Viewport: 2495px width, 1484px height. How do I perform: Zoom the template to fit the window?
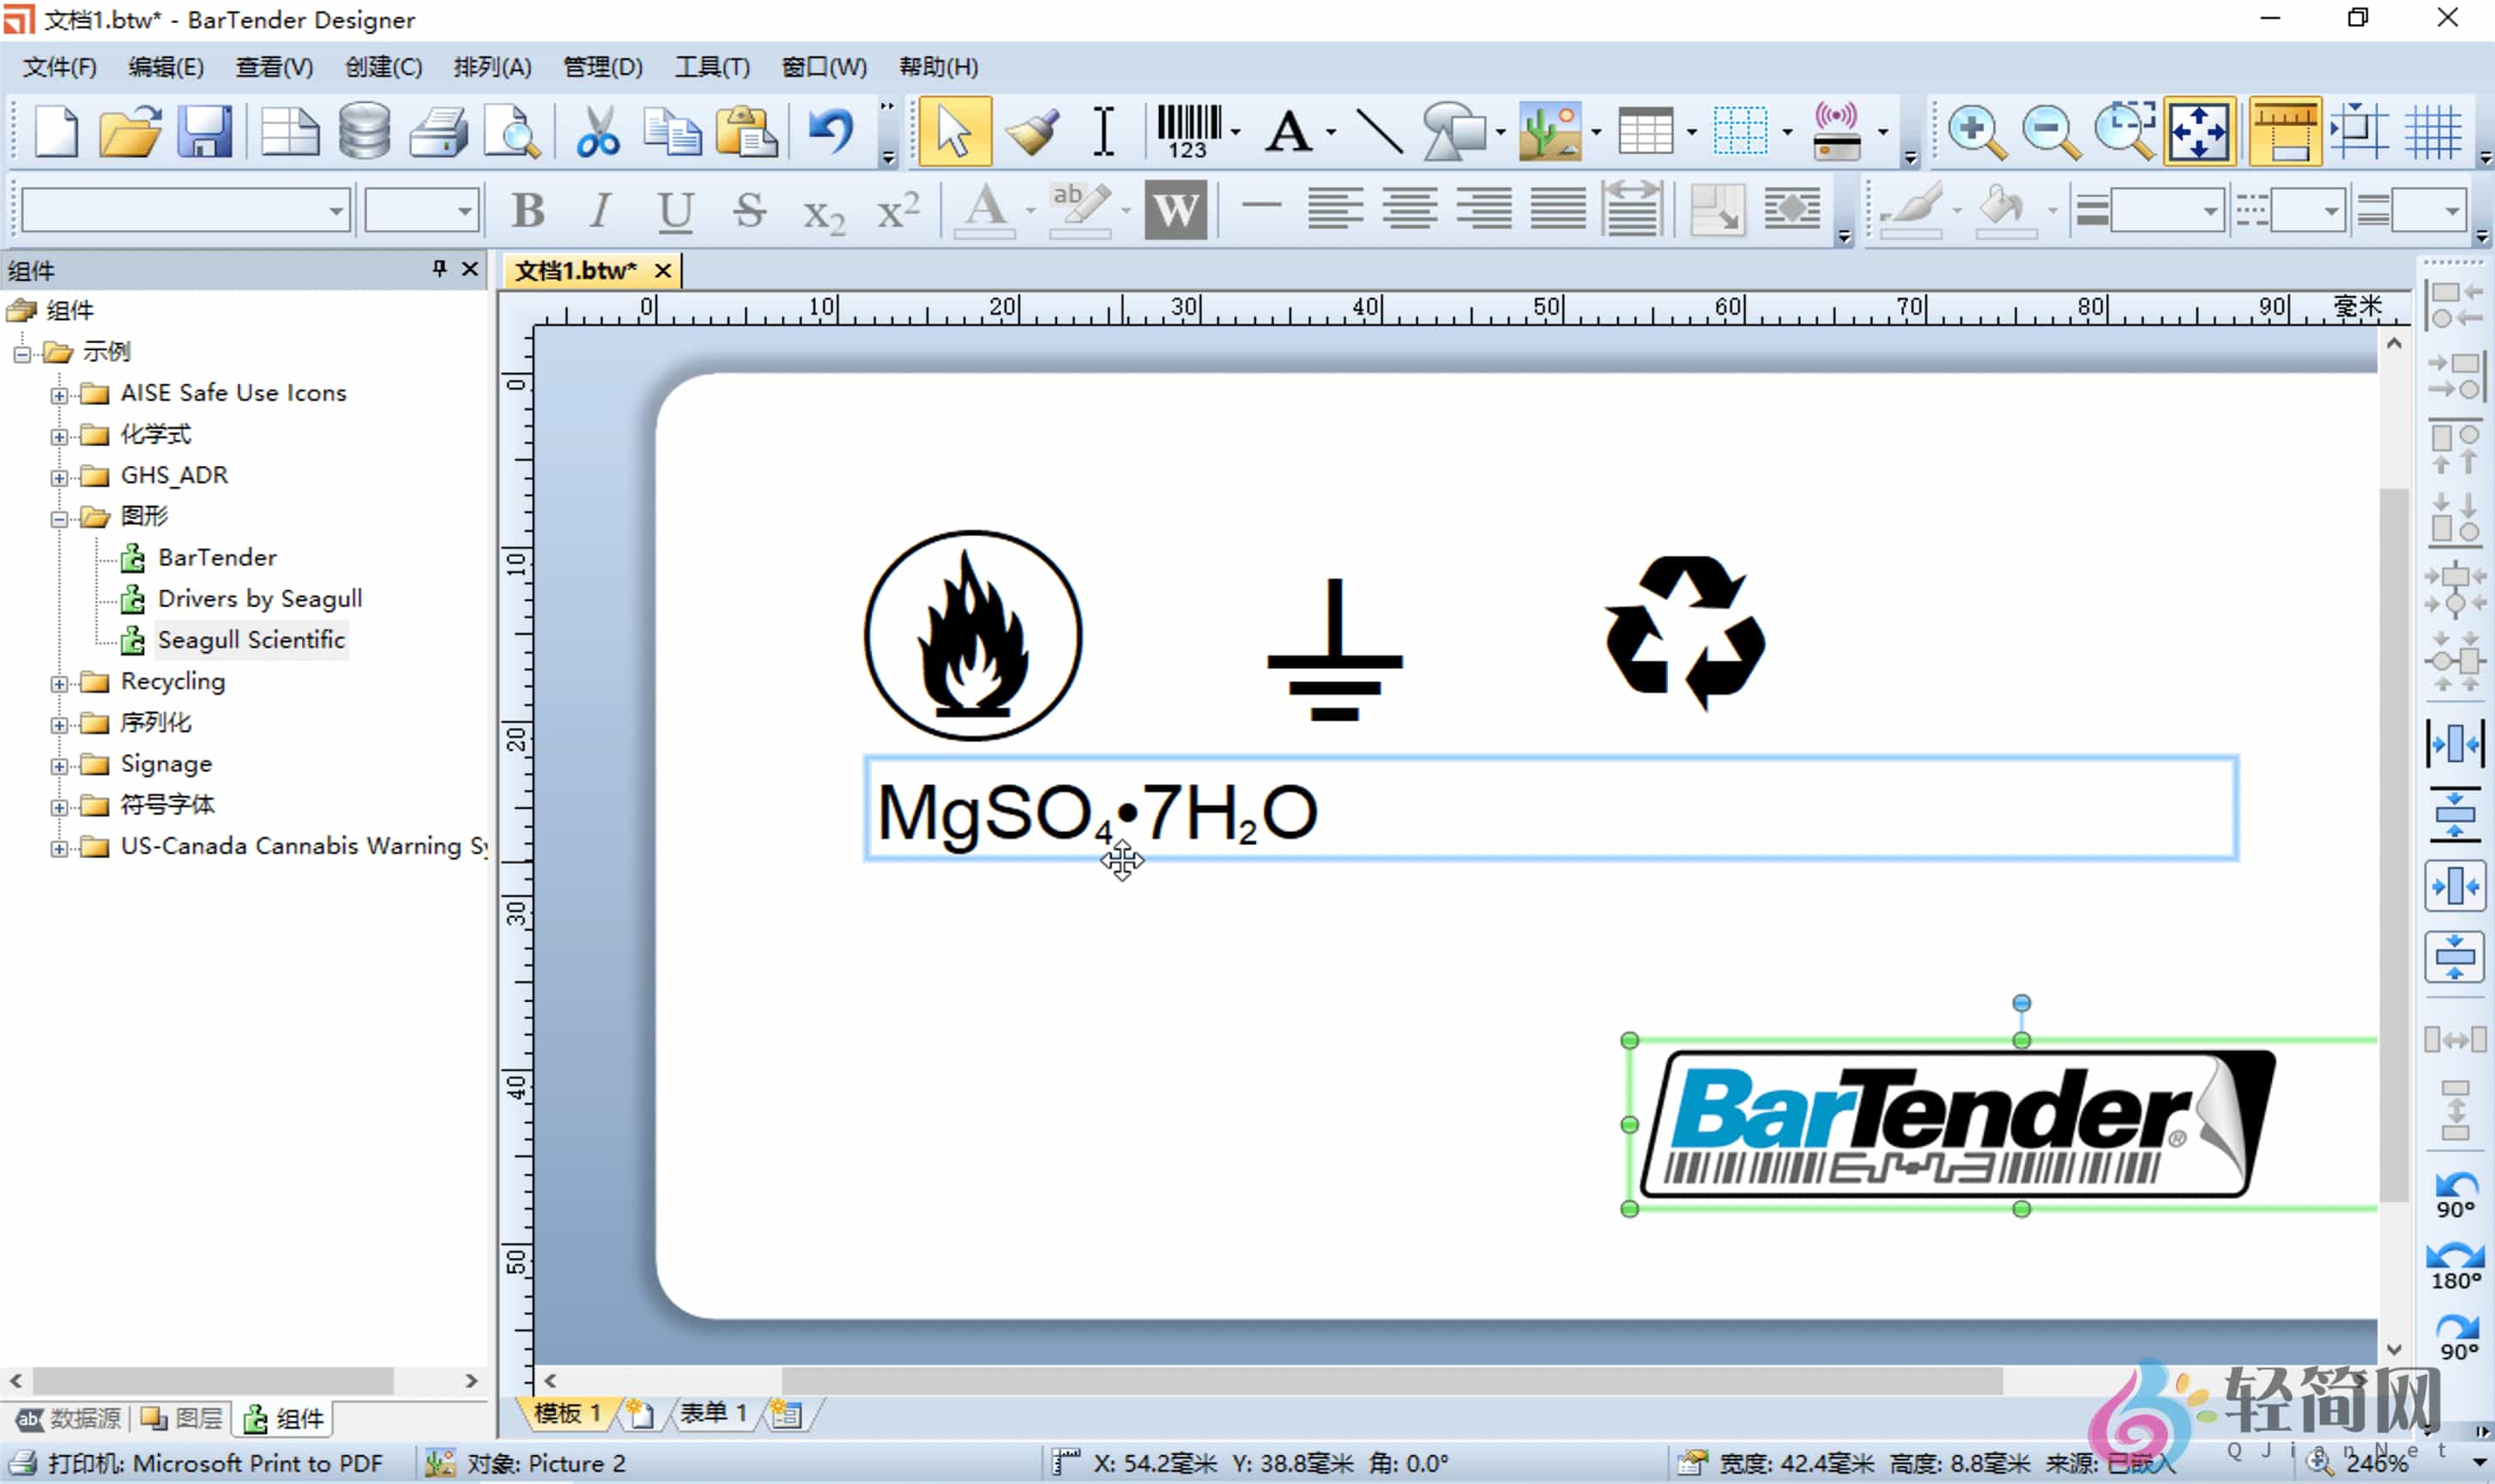click(x=2199, y=131)
